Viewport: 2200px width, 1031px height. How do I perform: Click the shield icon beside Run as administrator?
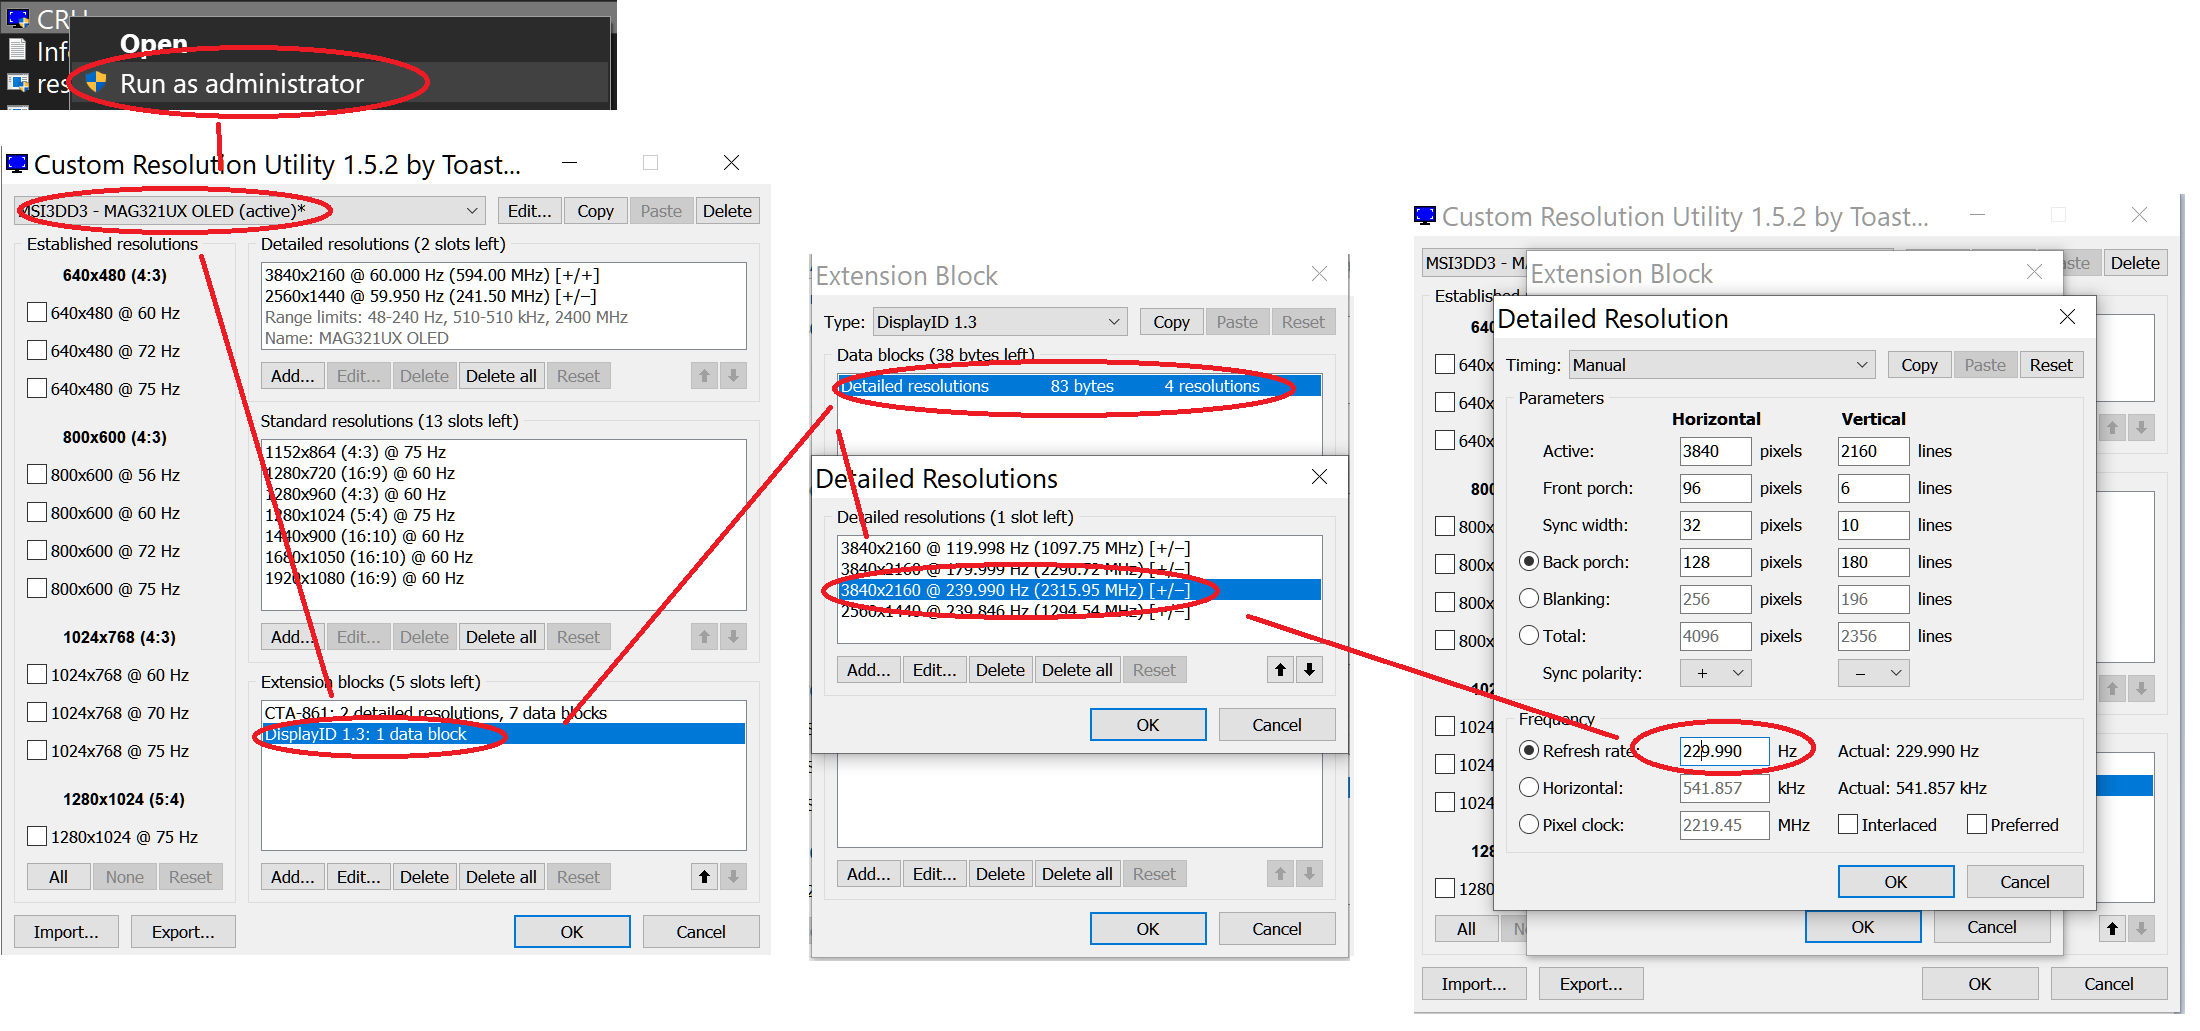[97, 83]
